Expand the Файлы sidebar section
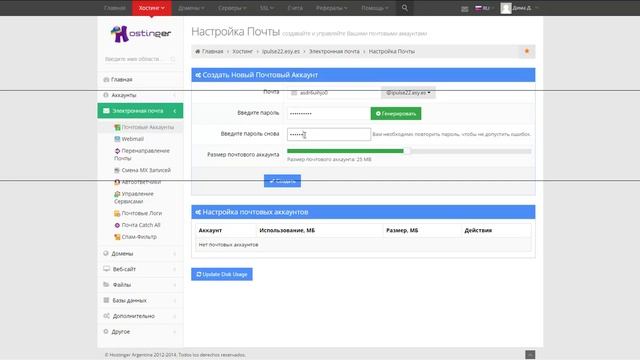 140,284
